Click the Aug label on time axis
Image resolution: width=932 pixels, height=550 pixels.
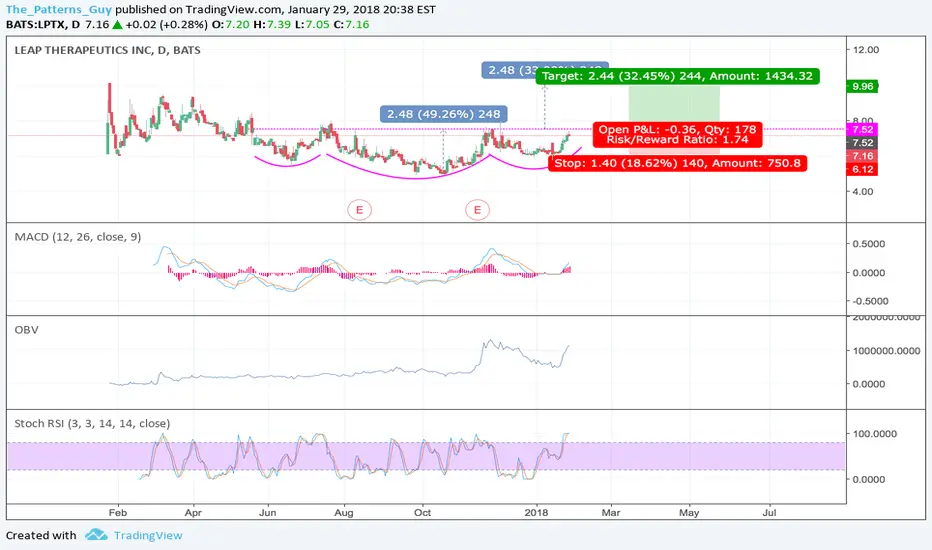pyautogui.click(x=344, y=513)
